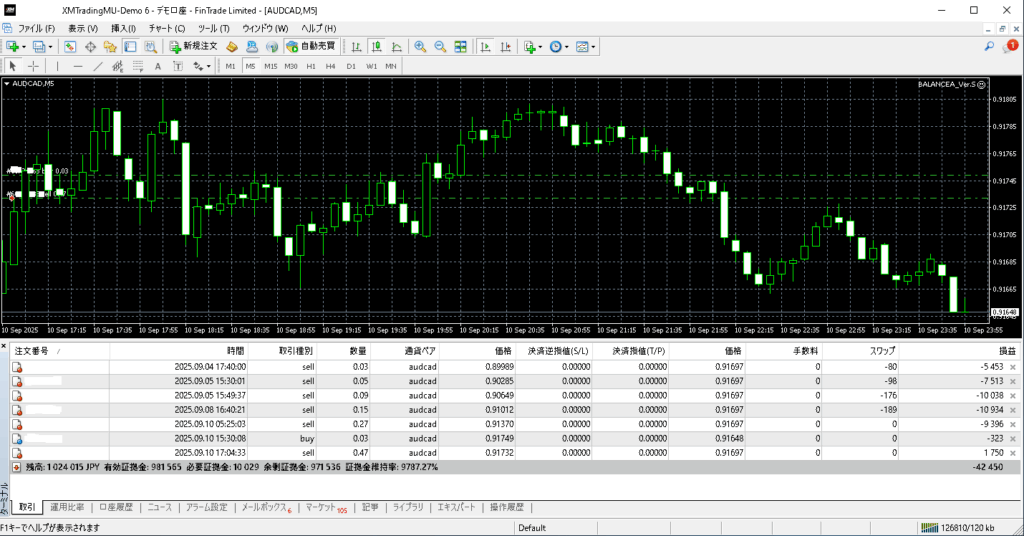Select the text label 'A' tool
The image size is (1024, 536).
tap(157, 66)
